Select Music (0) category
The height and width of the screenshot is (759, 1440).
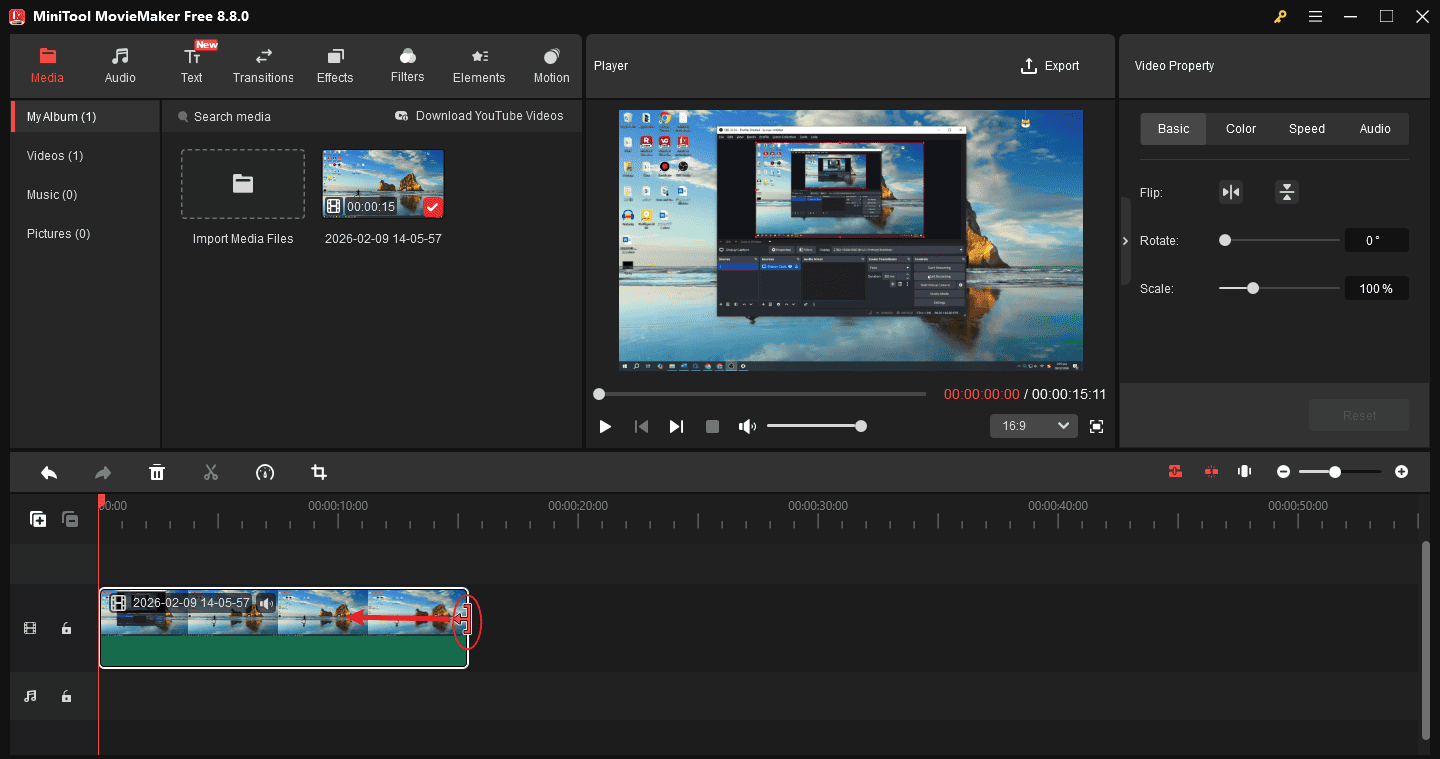[x=85, y=195]
